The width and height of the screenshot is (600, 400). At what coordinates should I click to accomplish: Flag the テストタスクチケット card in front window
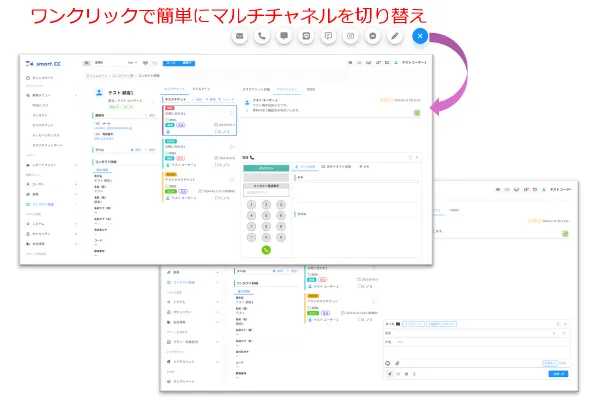[232, 180]
